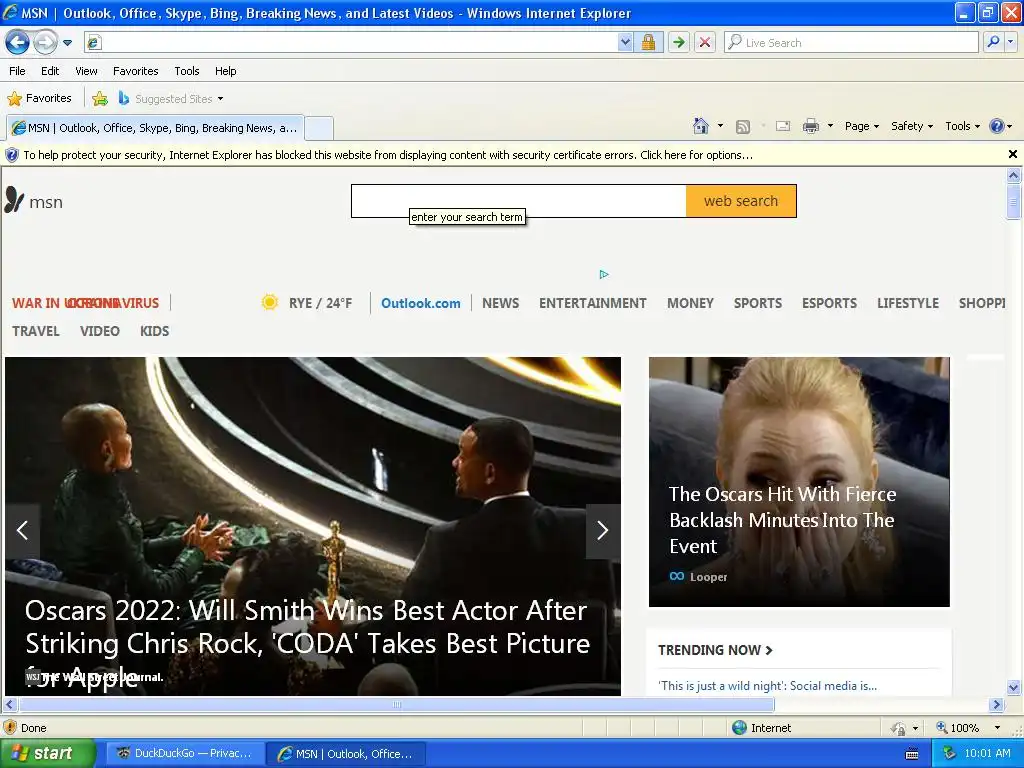Screen dimensions: 1024x768
Task: Open the recent pages dropdown beside Forward
Action: click(67, 43)
